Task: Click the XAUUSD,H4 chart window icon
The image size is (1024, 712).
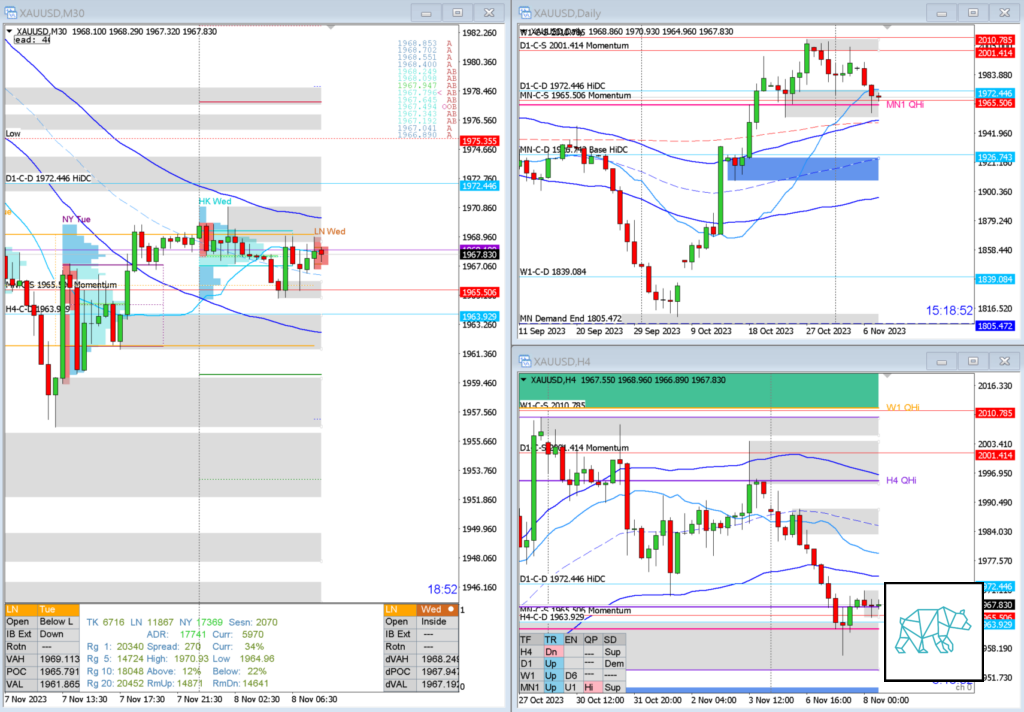Action: [x=523, y=361]
